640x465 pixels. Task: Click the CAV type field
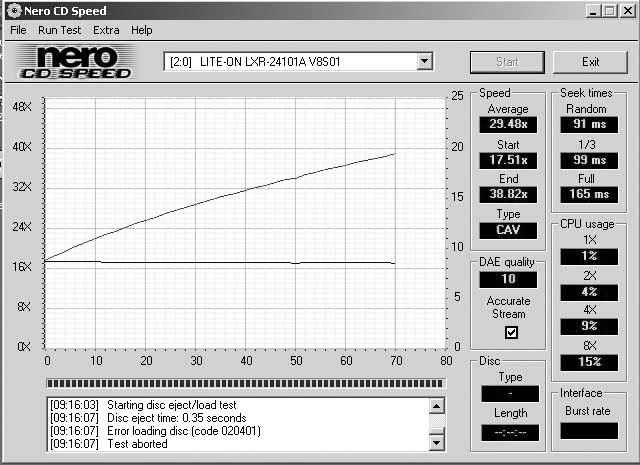(508, 230)
